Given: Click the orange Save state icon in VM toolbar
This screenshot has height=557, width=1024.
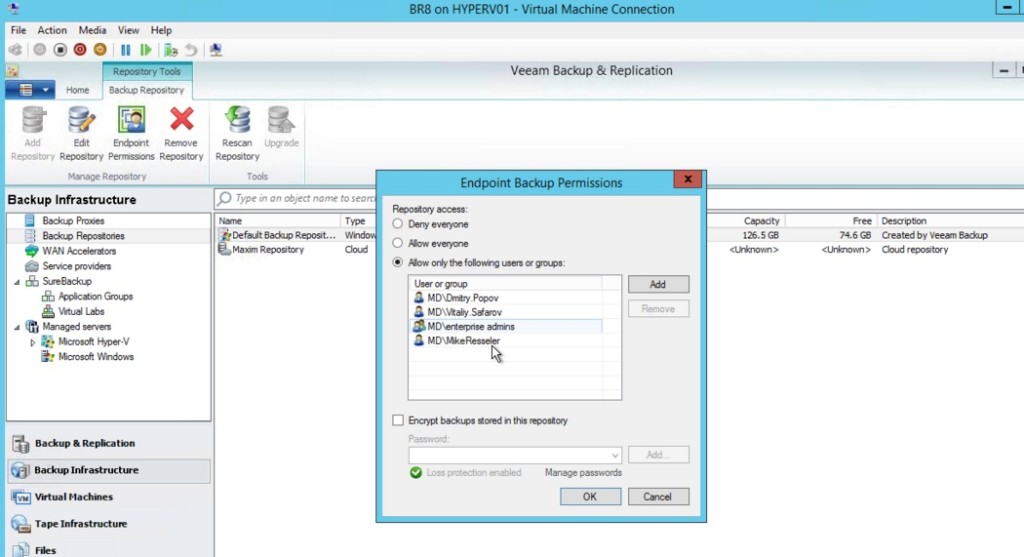Looking at the screenshot, I should click(x=100, y=50).
